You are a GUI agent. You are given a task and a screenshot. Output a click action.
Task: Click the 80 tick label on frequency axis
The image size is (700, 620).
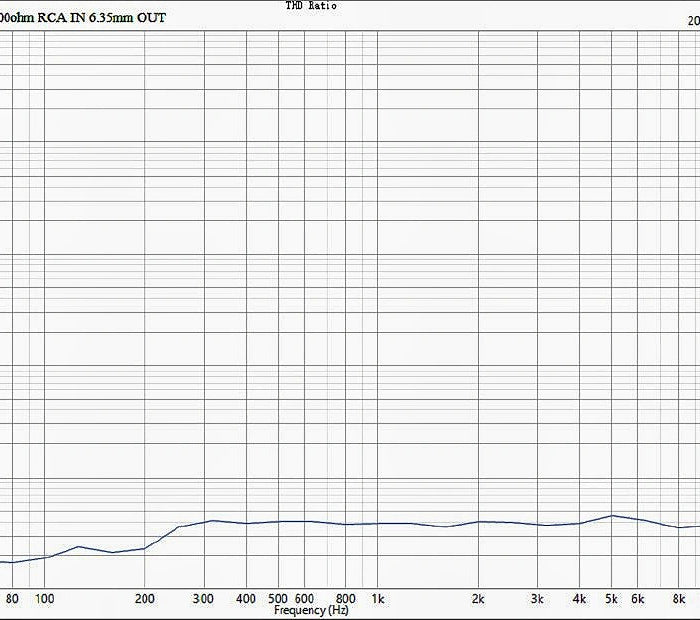[x=12, y=599]
